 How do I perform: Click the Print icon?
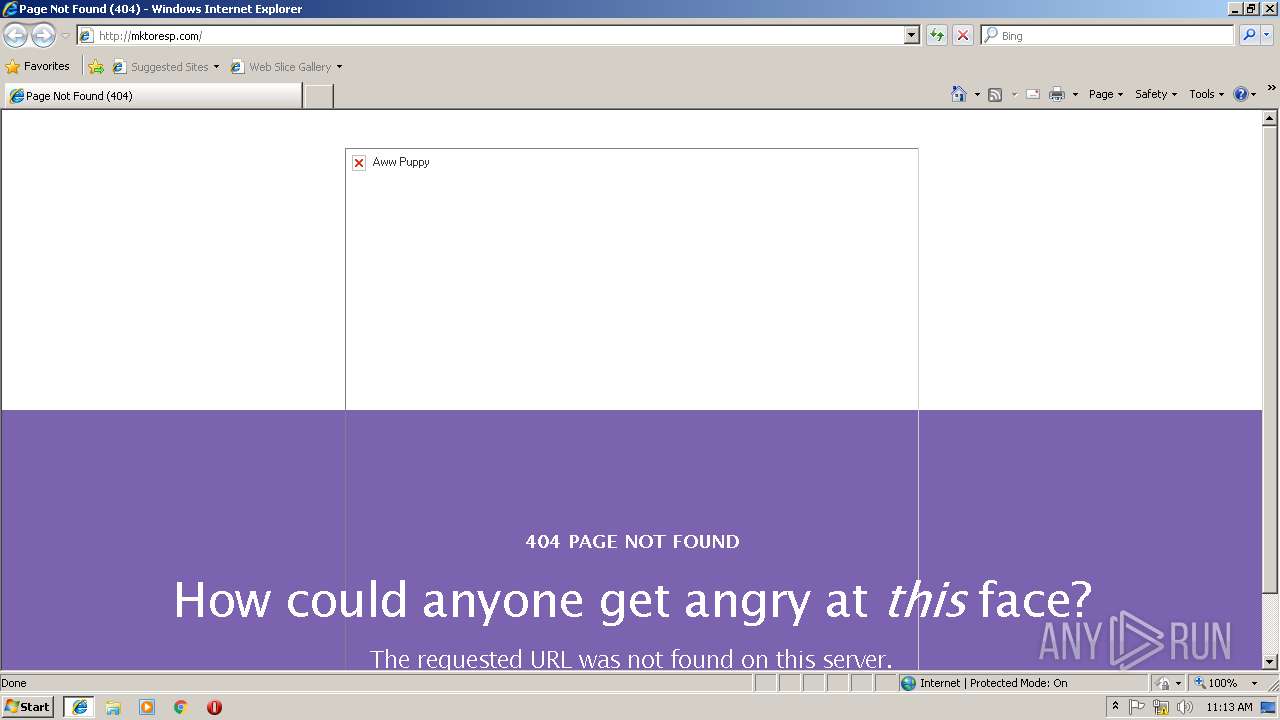click(1057, 94)
